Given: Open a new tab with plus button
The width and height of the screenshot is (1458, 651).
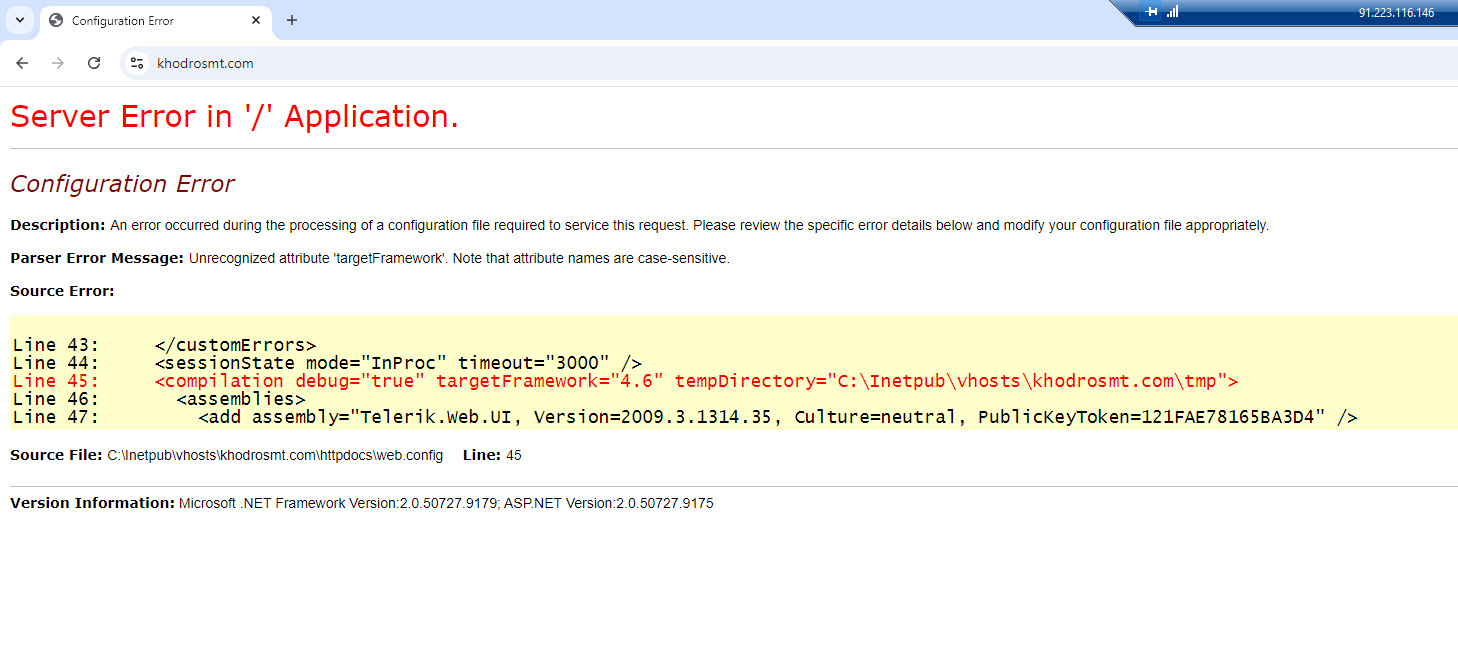Looking at the screenshot, I should tap(292, 20).
